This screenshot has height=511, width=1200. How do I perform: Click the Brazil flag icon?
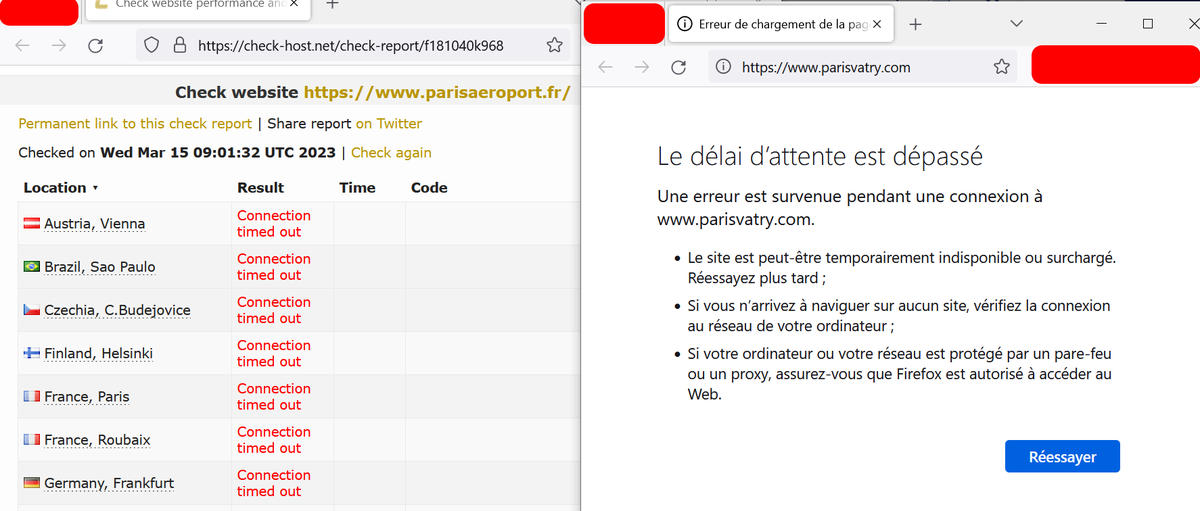31,267
